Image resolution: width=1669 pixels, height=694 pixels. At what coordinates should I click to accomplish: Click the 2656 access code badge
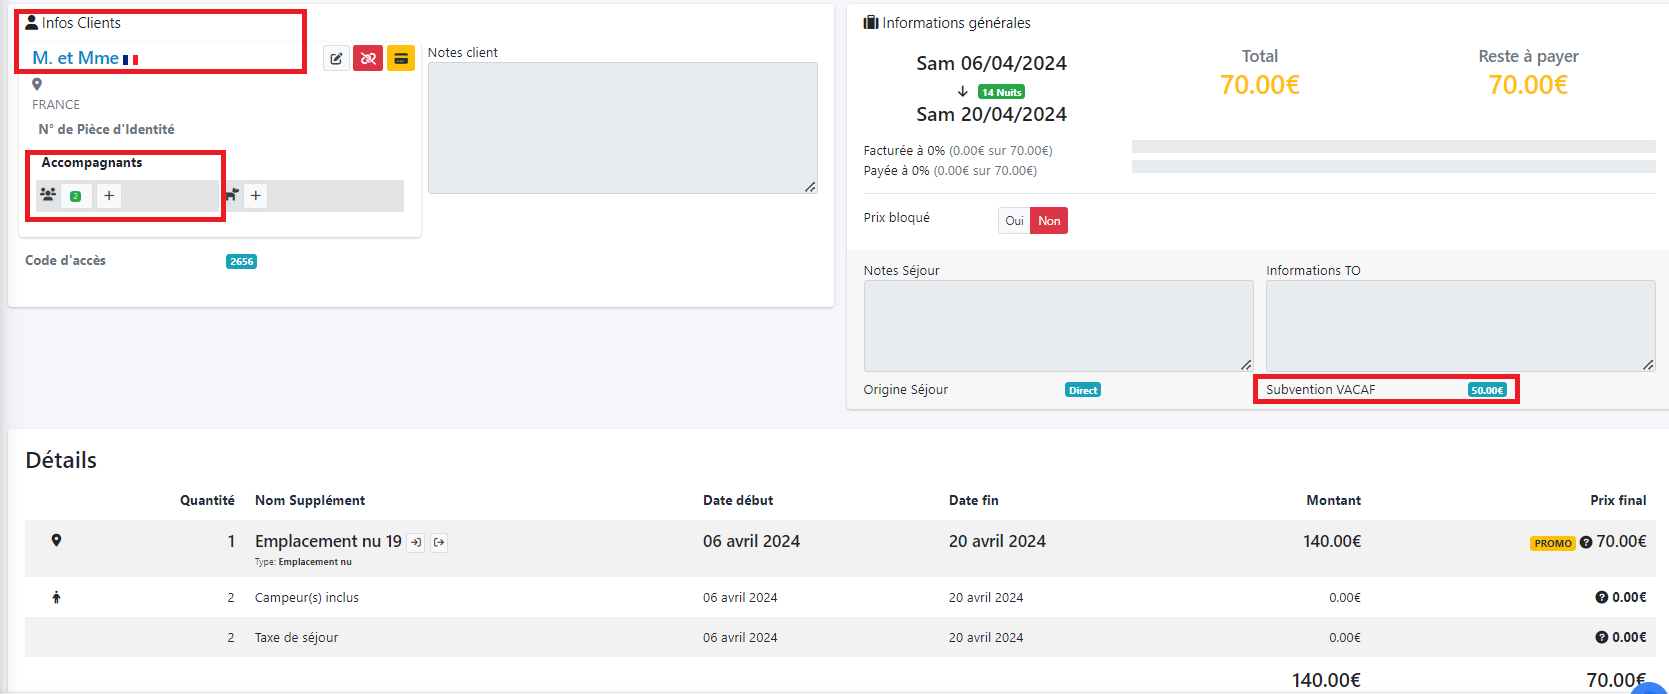[x=241, y=262]
